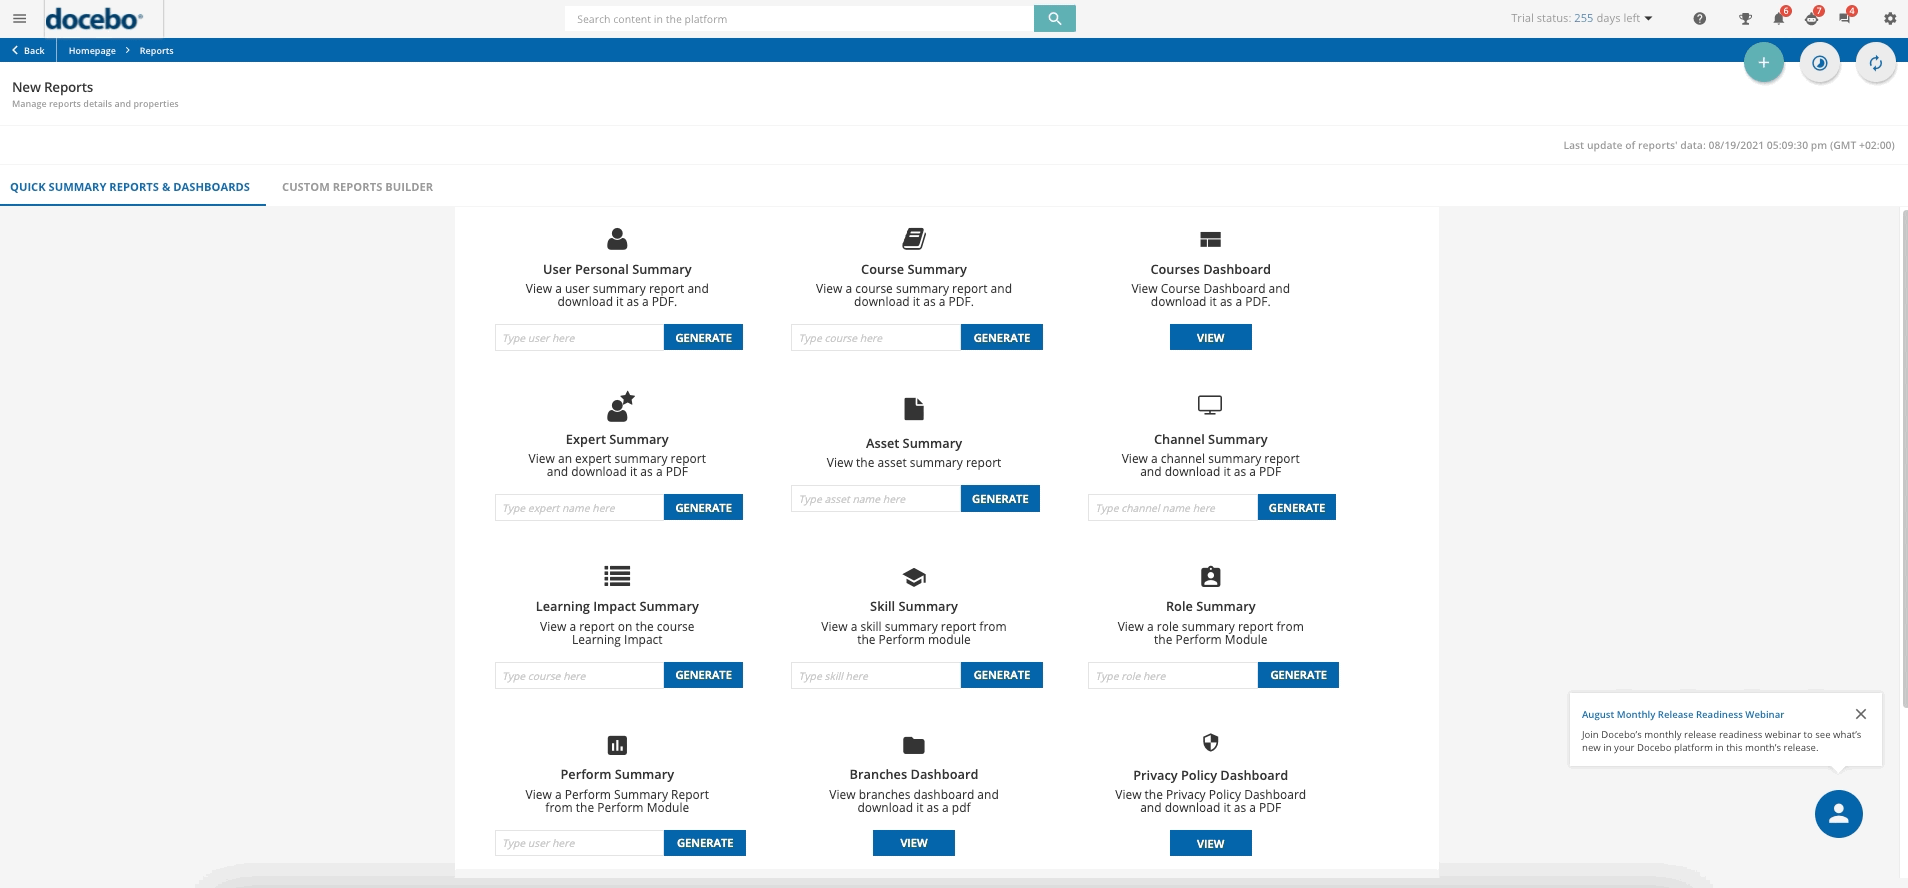This screenshot has height=888, width=1908.
Task: Focus Course Summary's course field
Action: 876,338
